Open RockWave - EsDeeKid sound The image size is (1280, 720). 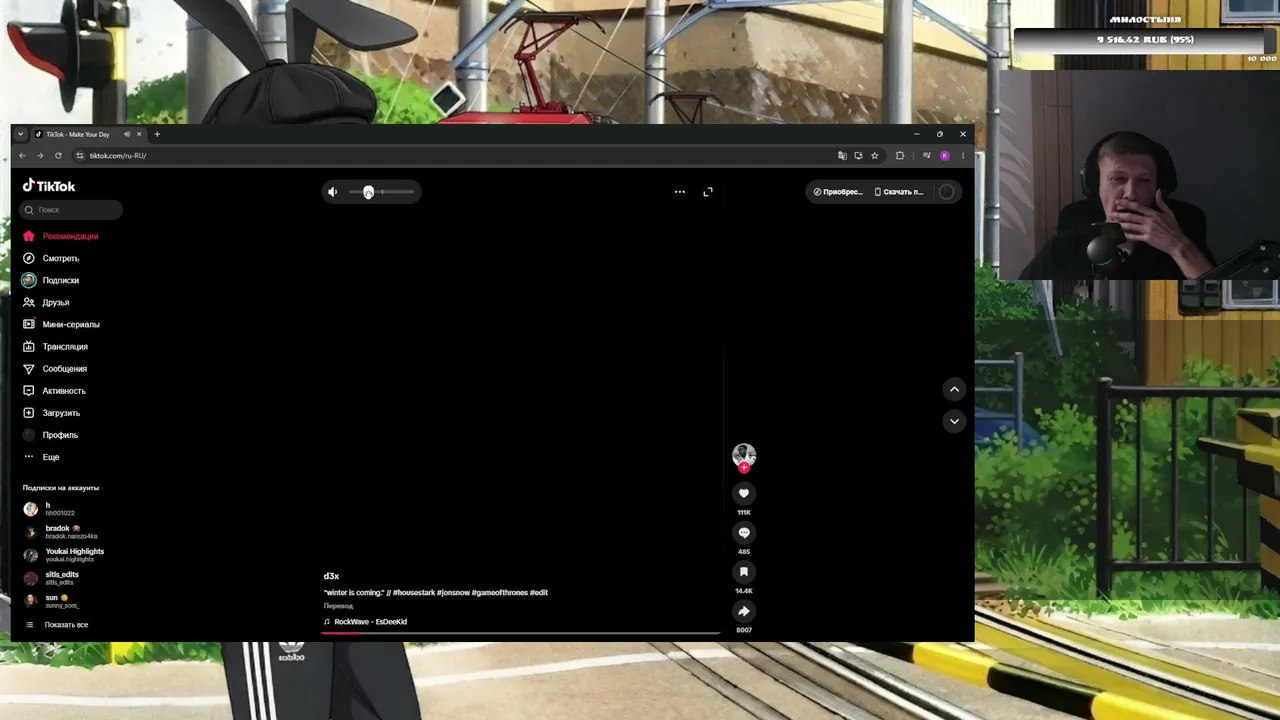click(366, 622)
